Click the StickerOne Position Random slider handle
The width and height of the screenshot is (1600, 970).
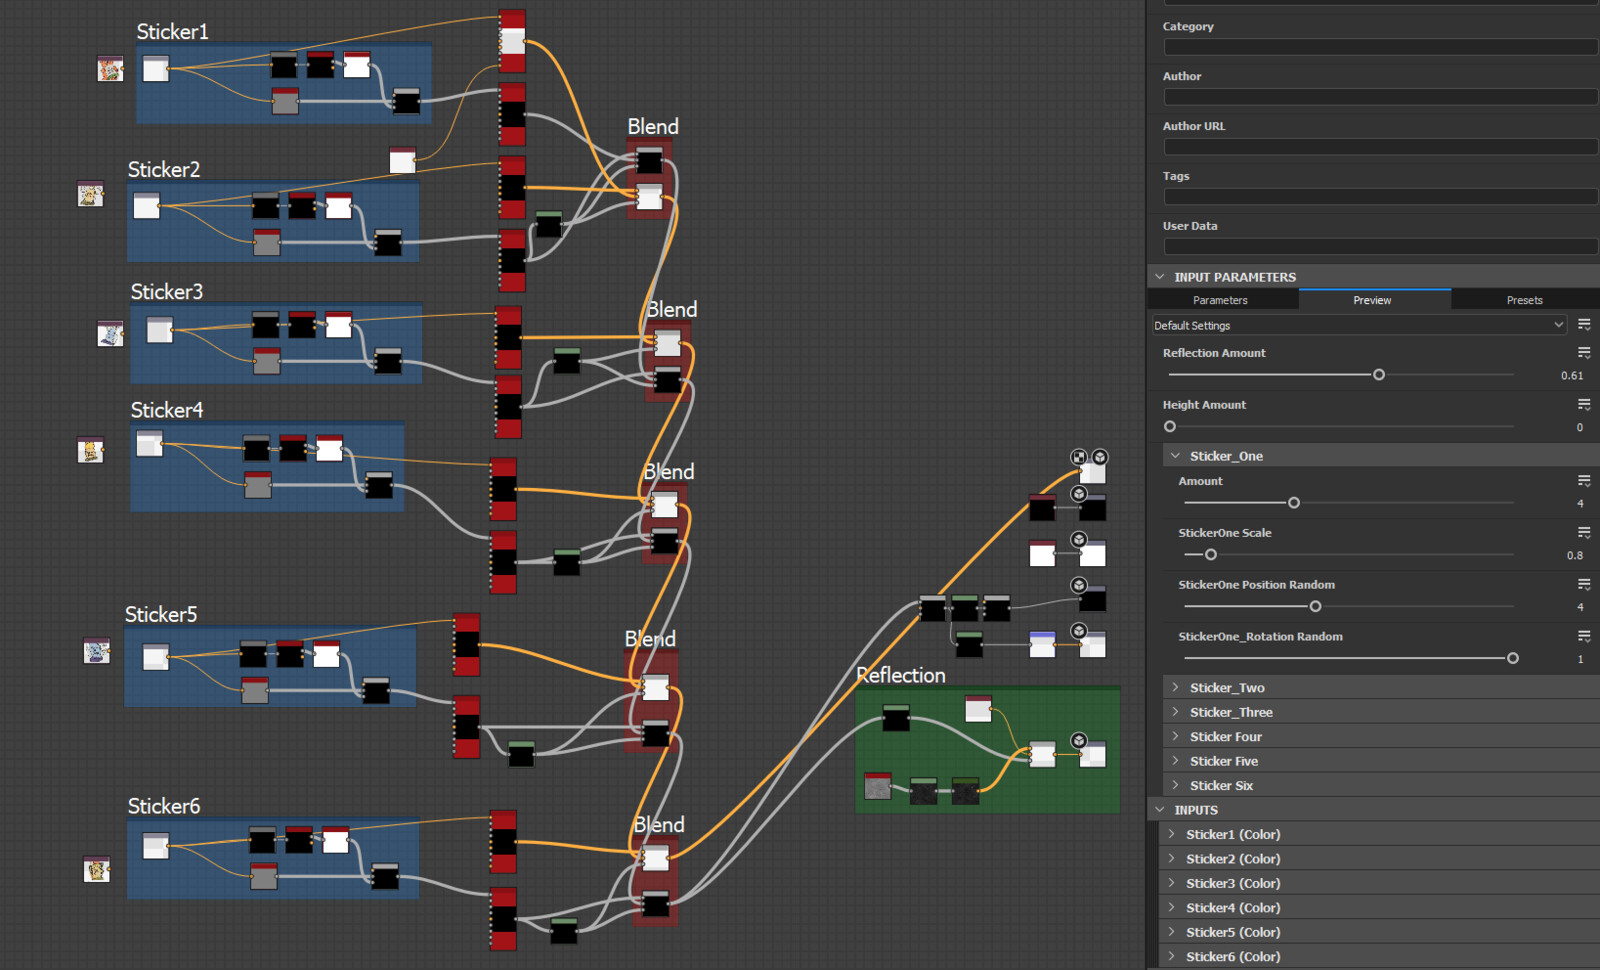(1316, 607)
